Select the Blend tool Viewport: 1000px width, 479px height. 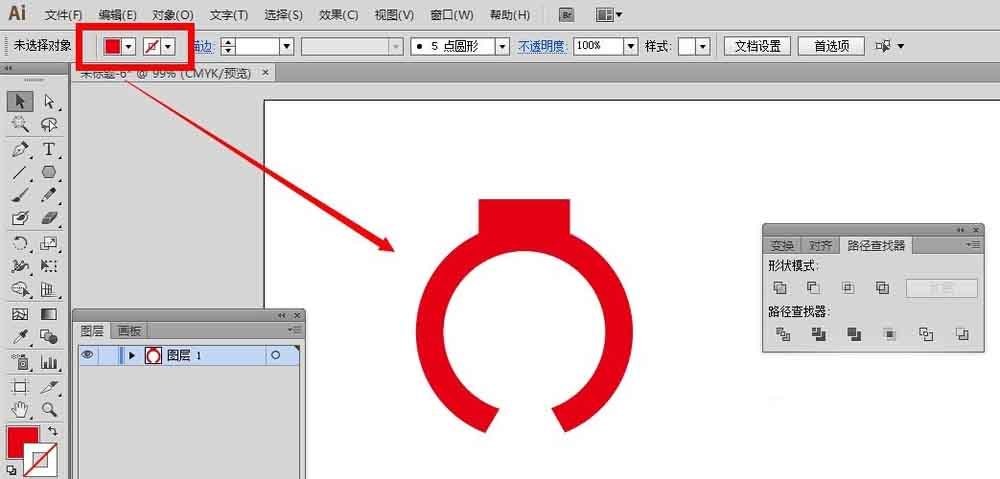pos(48,336)
